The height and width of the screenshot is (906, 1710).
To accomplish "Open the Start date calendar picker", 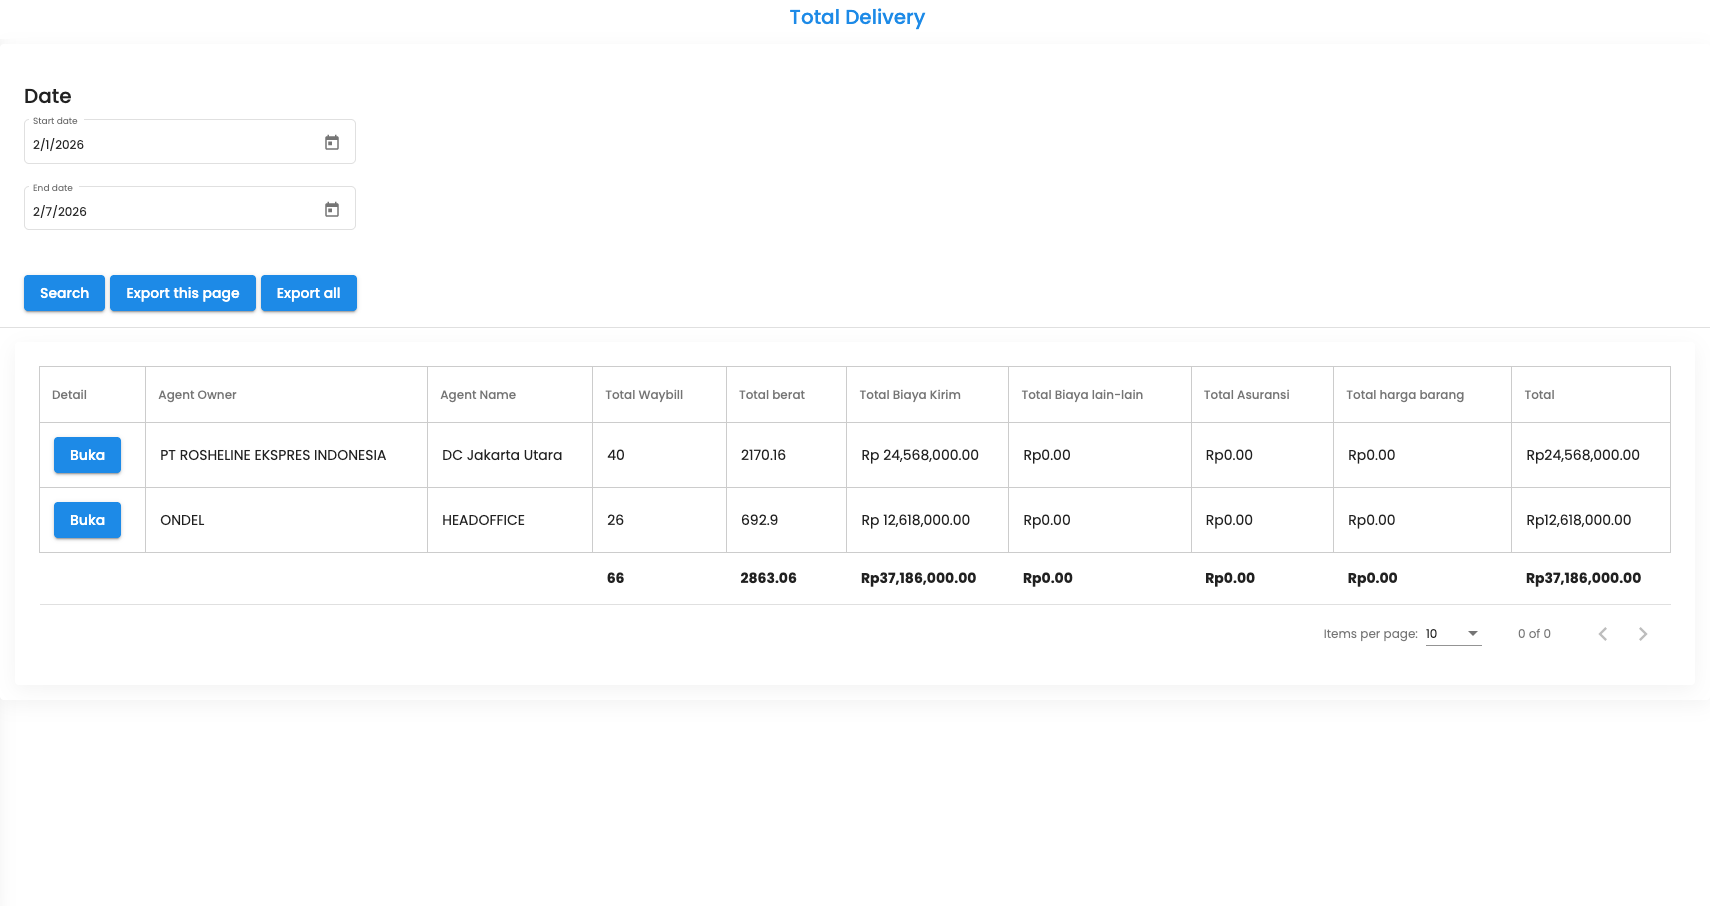I will click(x=332, y=143).
